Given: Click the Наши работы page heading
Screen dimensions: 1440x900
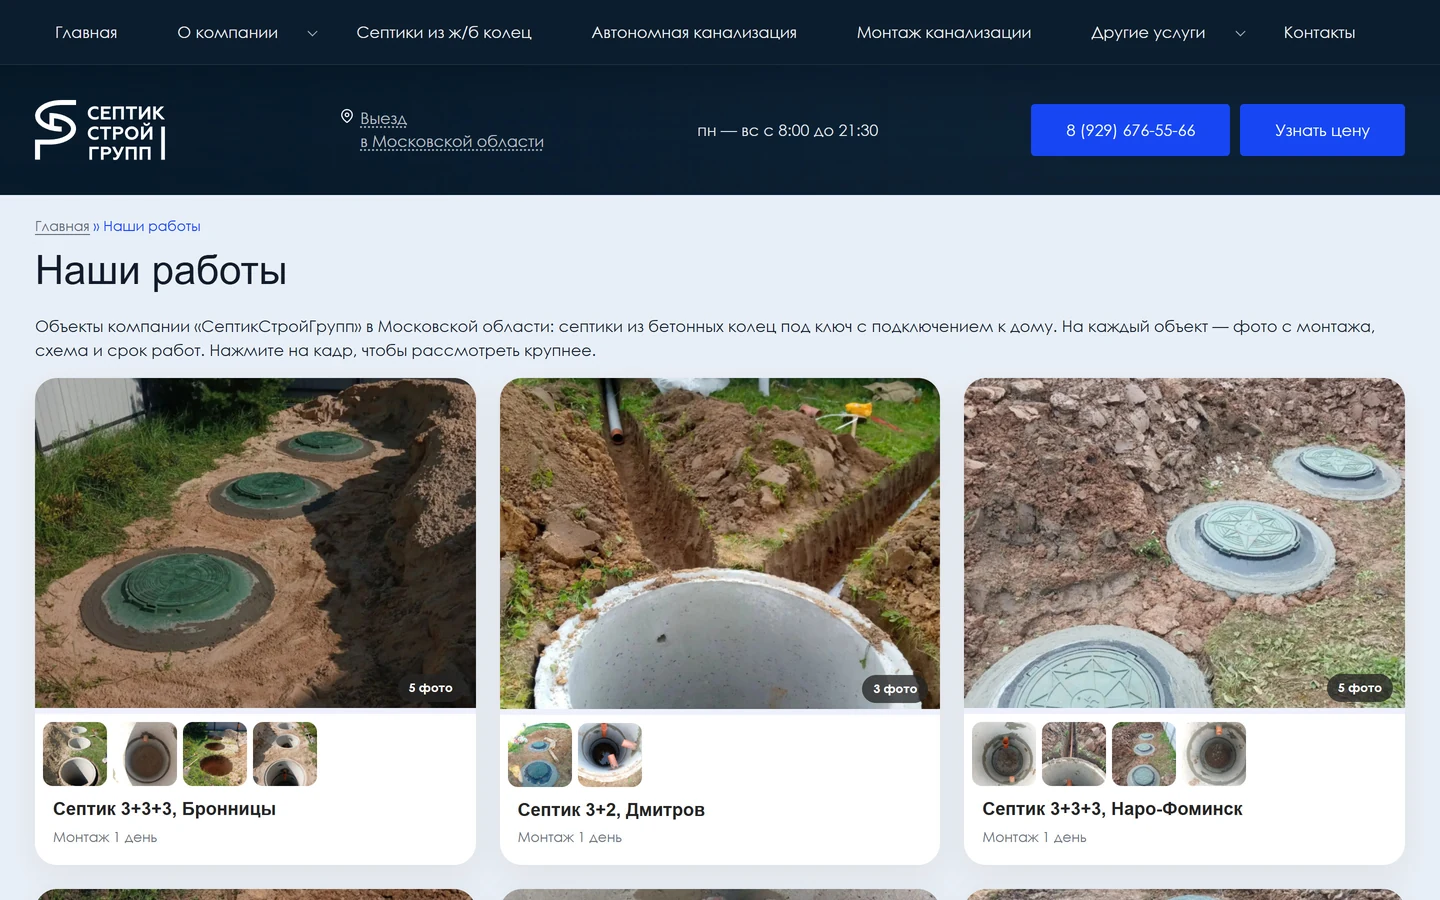Looking at the screenshot, I should [x=161, y=271].
